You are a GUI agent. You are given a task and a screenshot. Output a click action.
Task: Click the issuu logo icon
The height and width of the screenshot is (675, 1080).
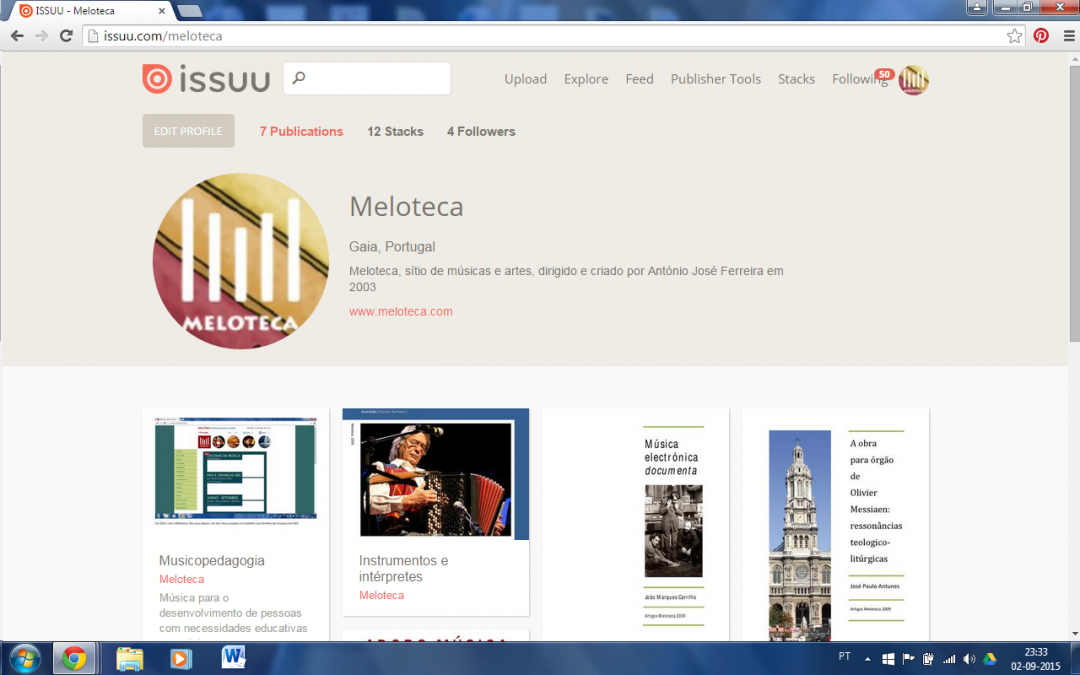157,79
